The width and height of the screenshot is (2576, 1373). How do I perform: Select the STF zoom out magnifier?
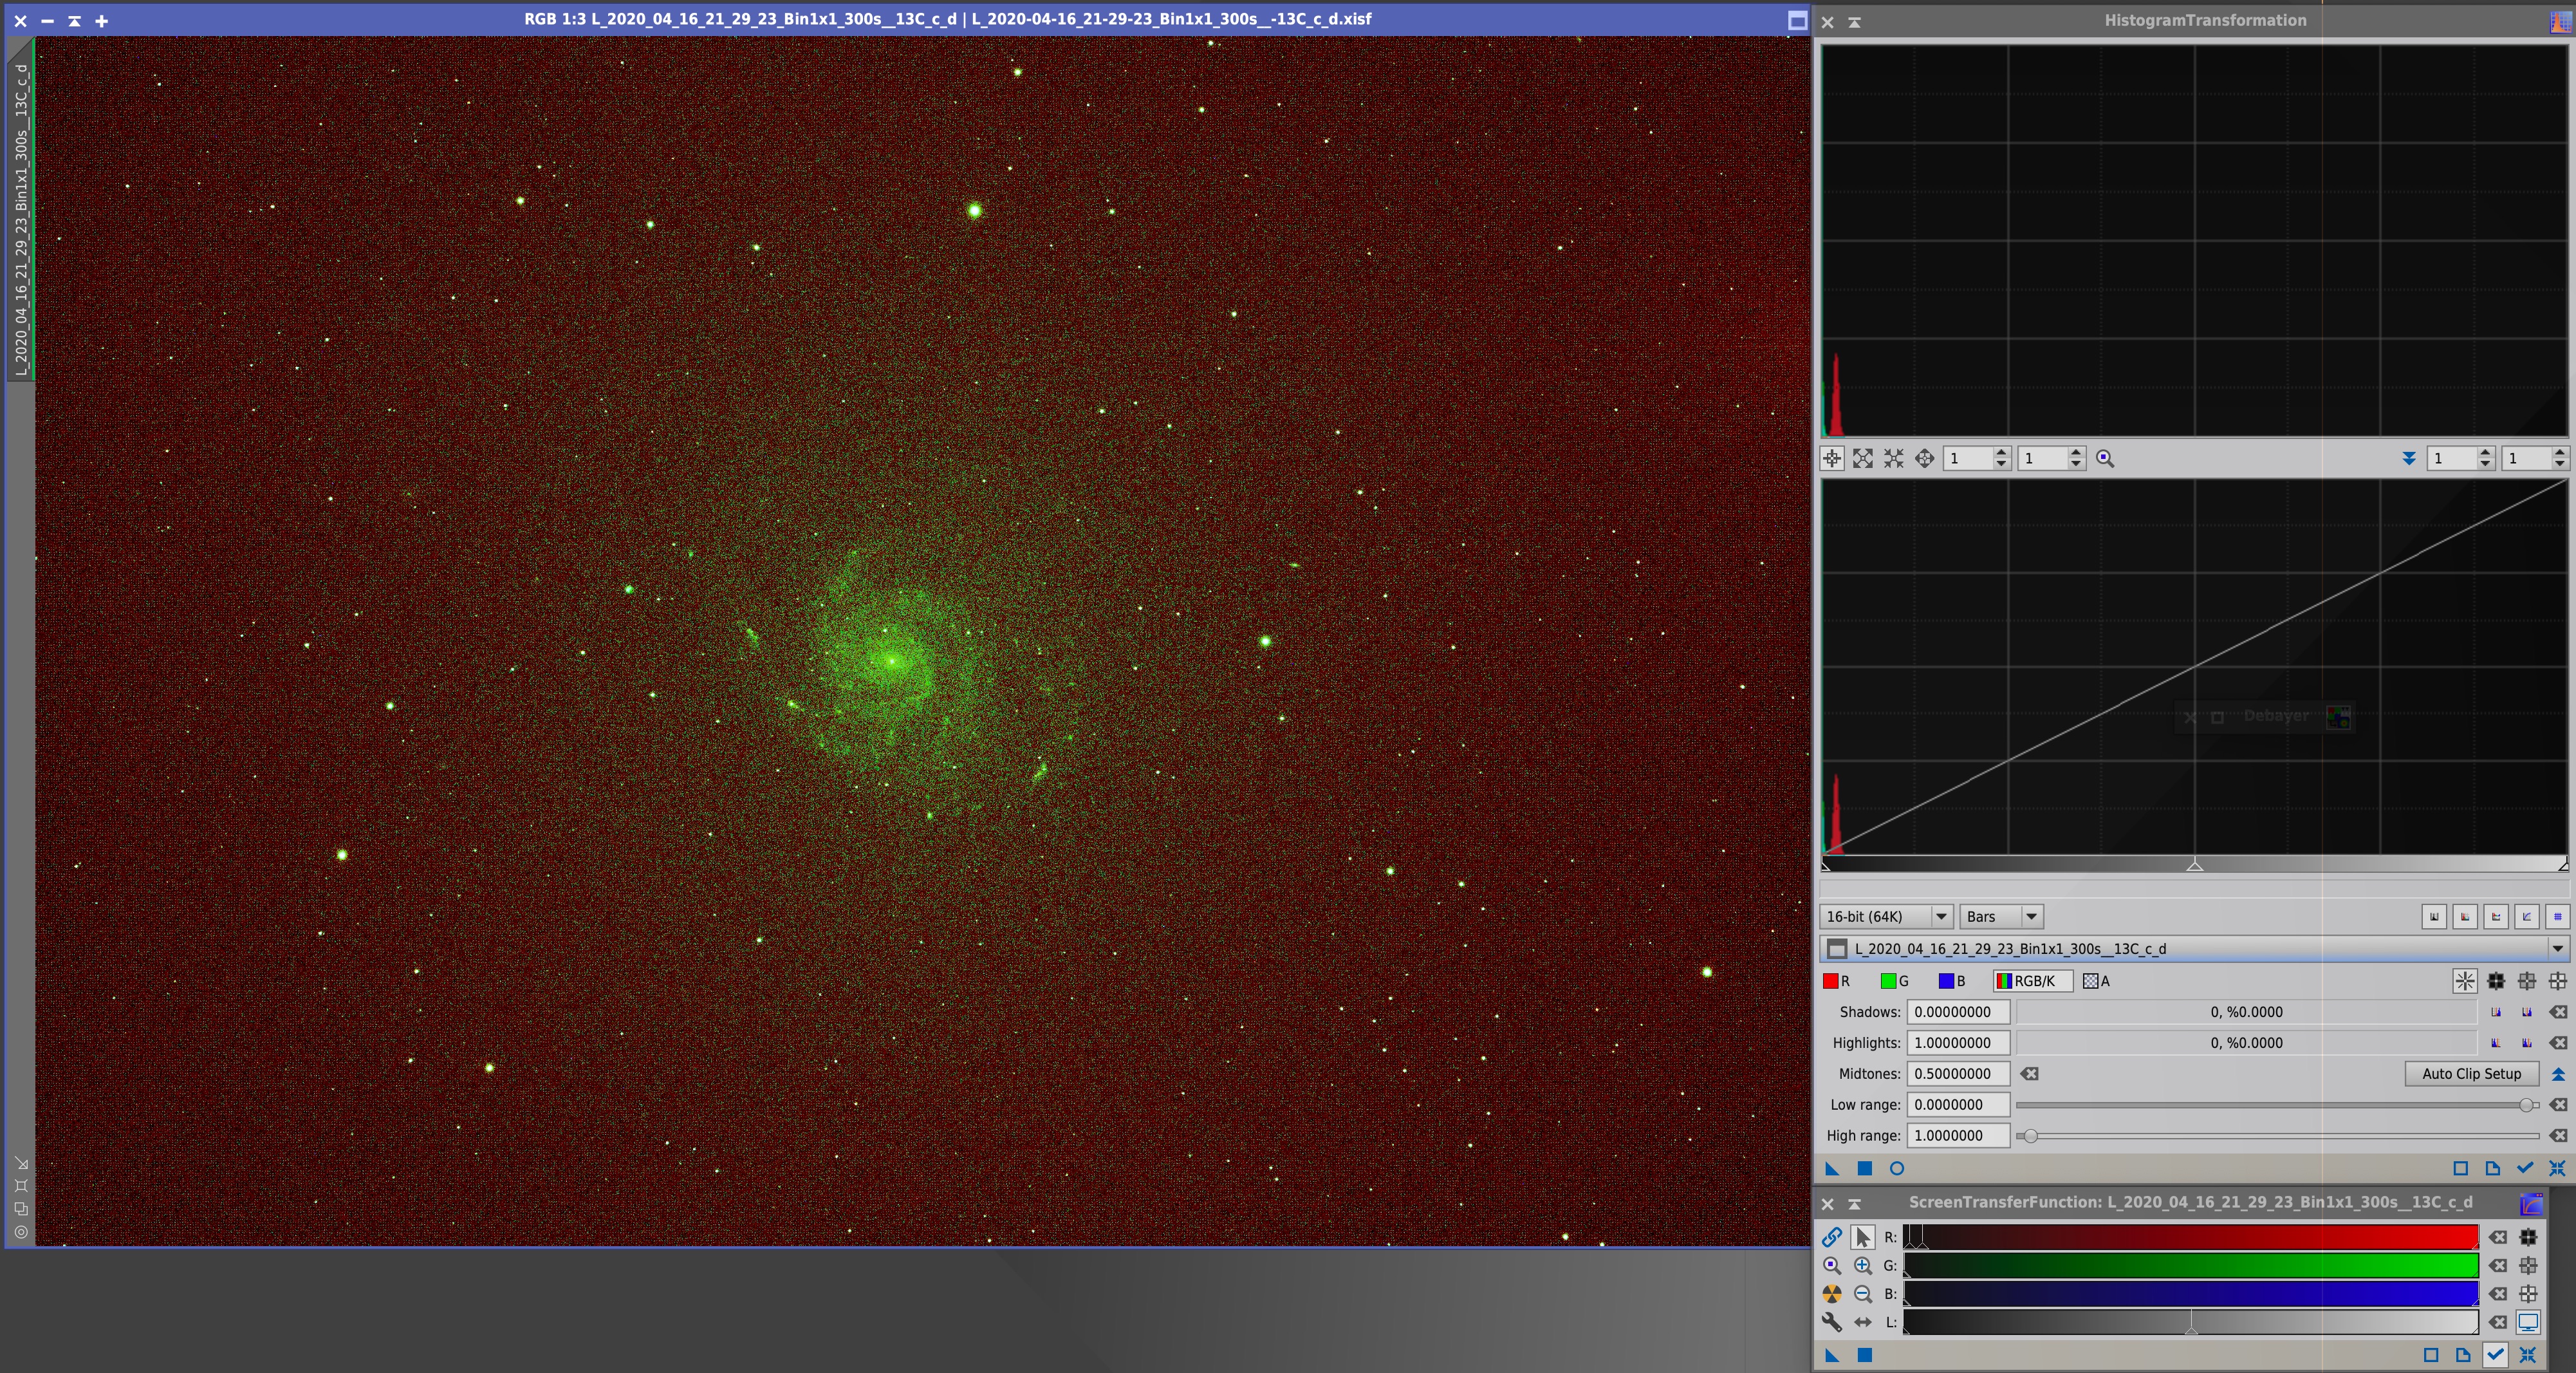click(x=1862, y=1294)
